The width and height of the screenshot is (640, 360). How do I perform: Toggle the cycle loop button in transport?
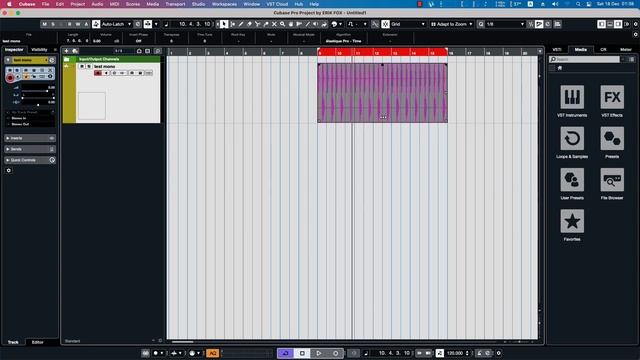point(285,353)
